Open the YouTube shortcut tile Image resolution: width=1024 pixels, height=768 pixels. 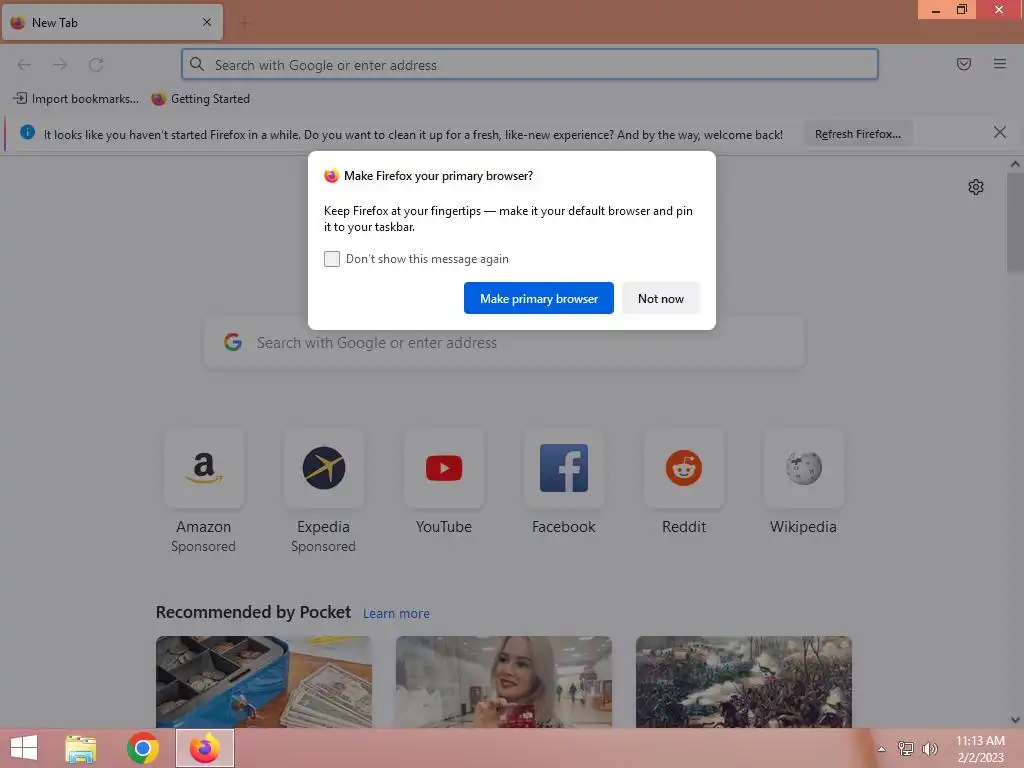pos(443,483)
